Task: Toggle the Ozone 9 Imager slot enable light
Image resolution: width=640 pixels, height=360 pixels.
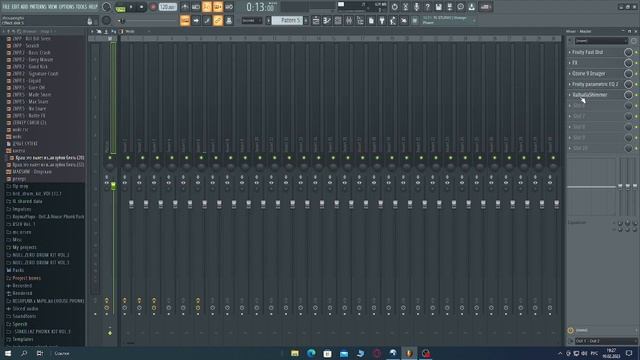Action: [636, 74]
